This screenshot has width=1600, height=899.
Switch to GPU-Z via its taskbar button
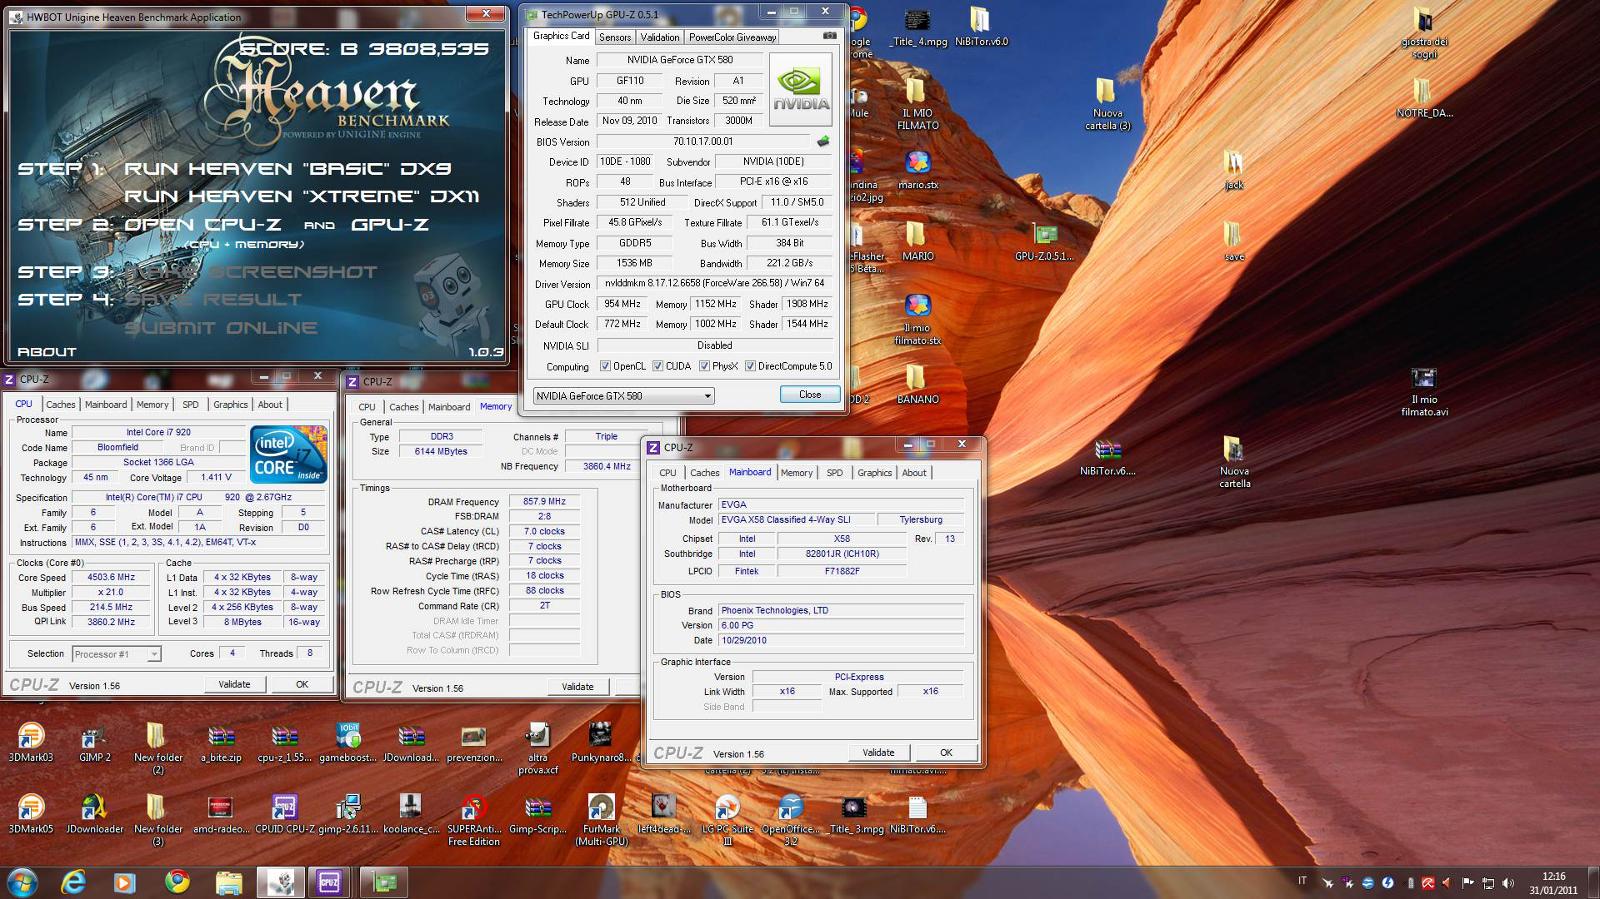[x=385, y=882]
